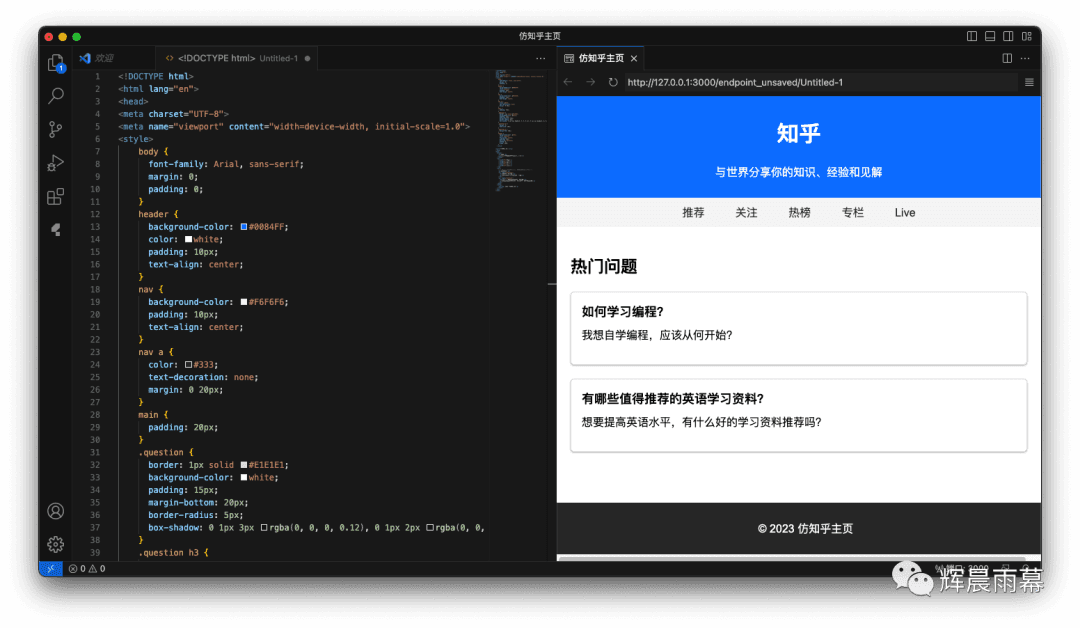Click the #333 color swatch on line 24
Image resolution: width=1080 pixels, height=628 pixels.
pos(188,364)
